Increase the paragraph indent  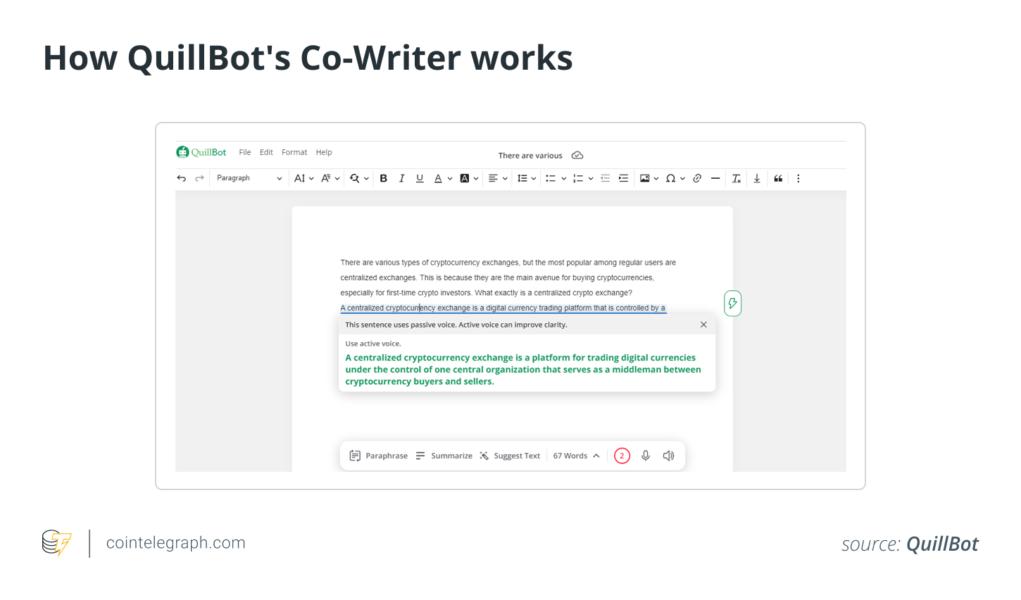click(623, 179)
